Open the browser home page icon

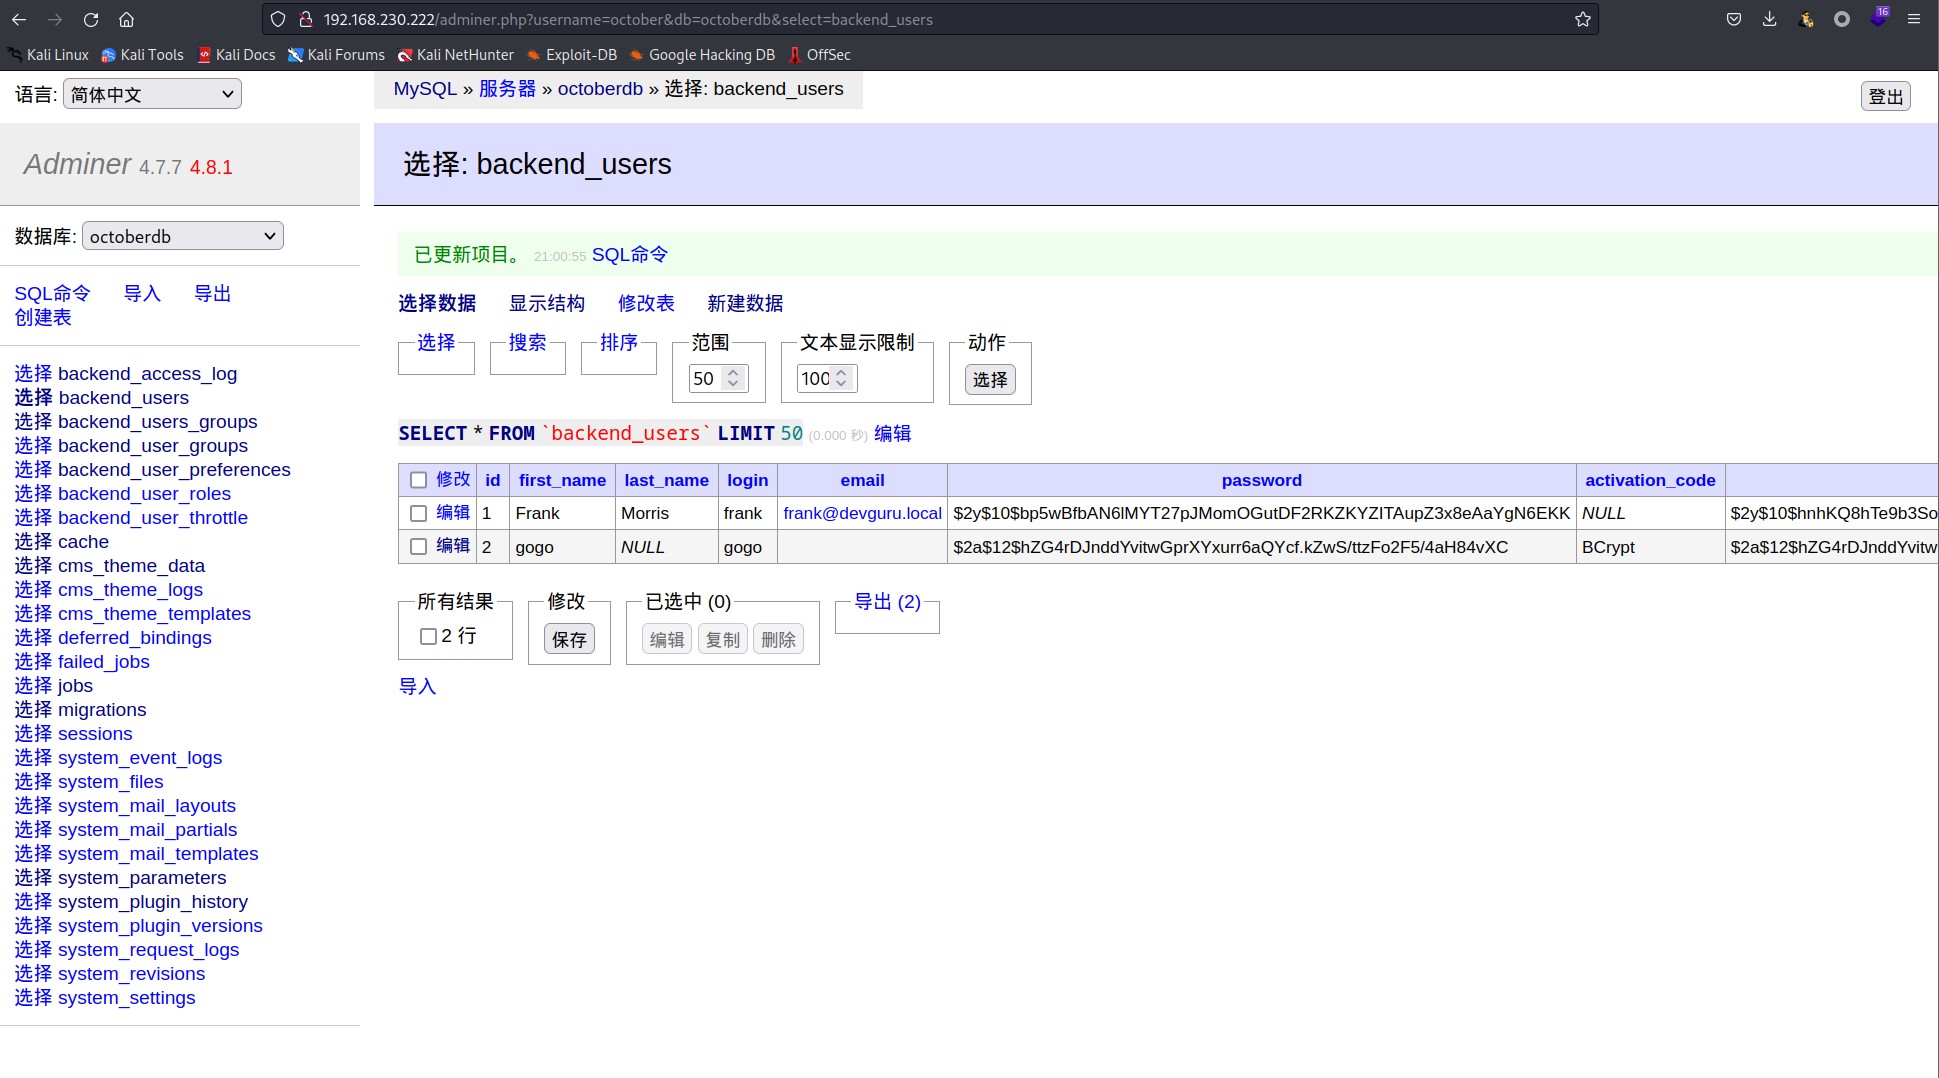pyautogui.click(x=126, y=19)
